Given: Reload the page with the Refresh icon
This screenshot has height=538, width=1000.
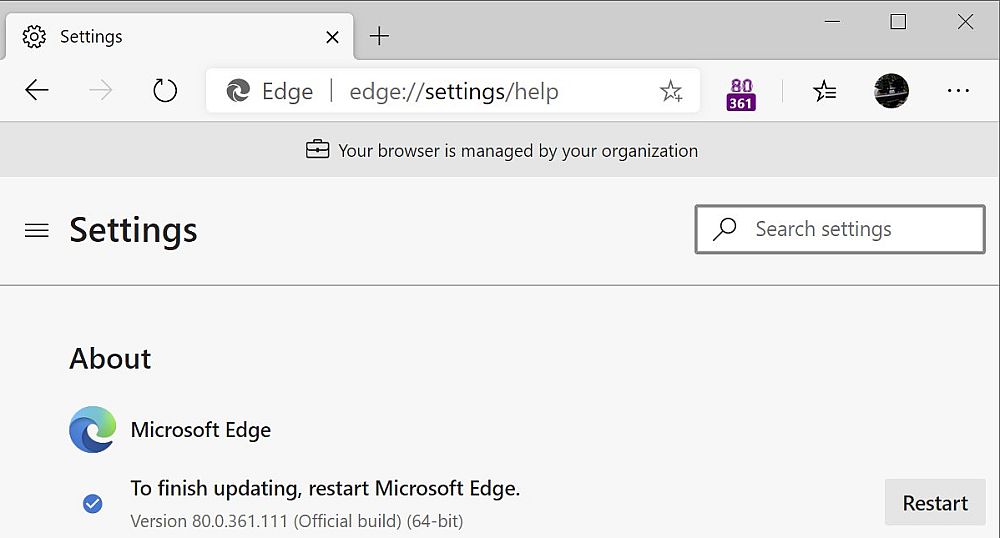Looking at the screenshot, I should tap(165, 91).
